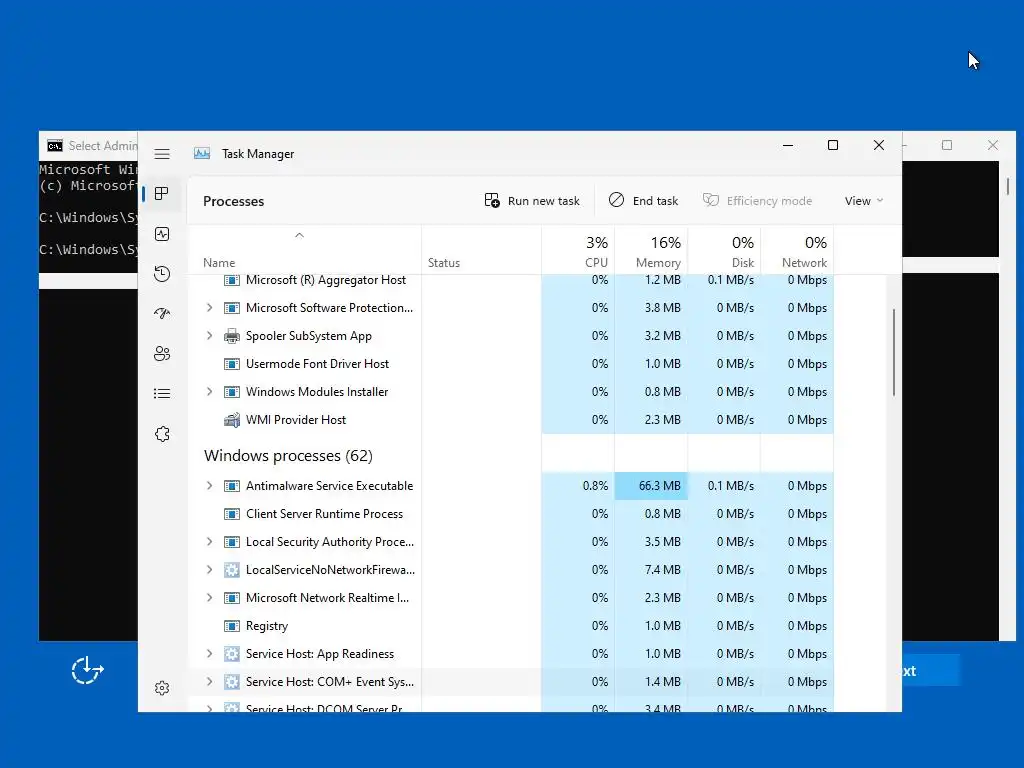Click the WMI Provider Host icon
The width and height of the screenshot is (1024, 768).
pos(232,420)
